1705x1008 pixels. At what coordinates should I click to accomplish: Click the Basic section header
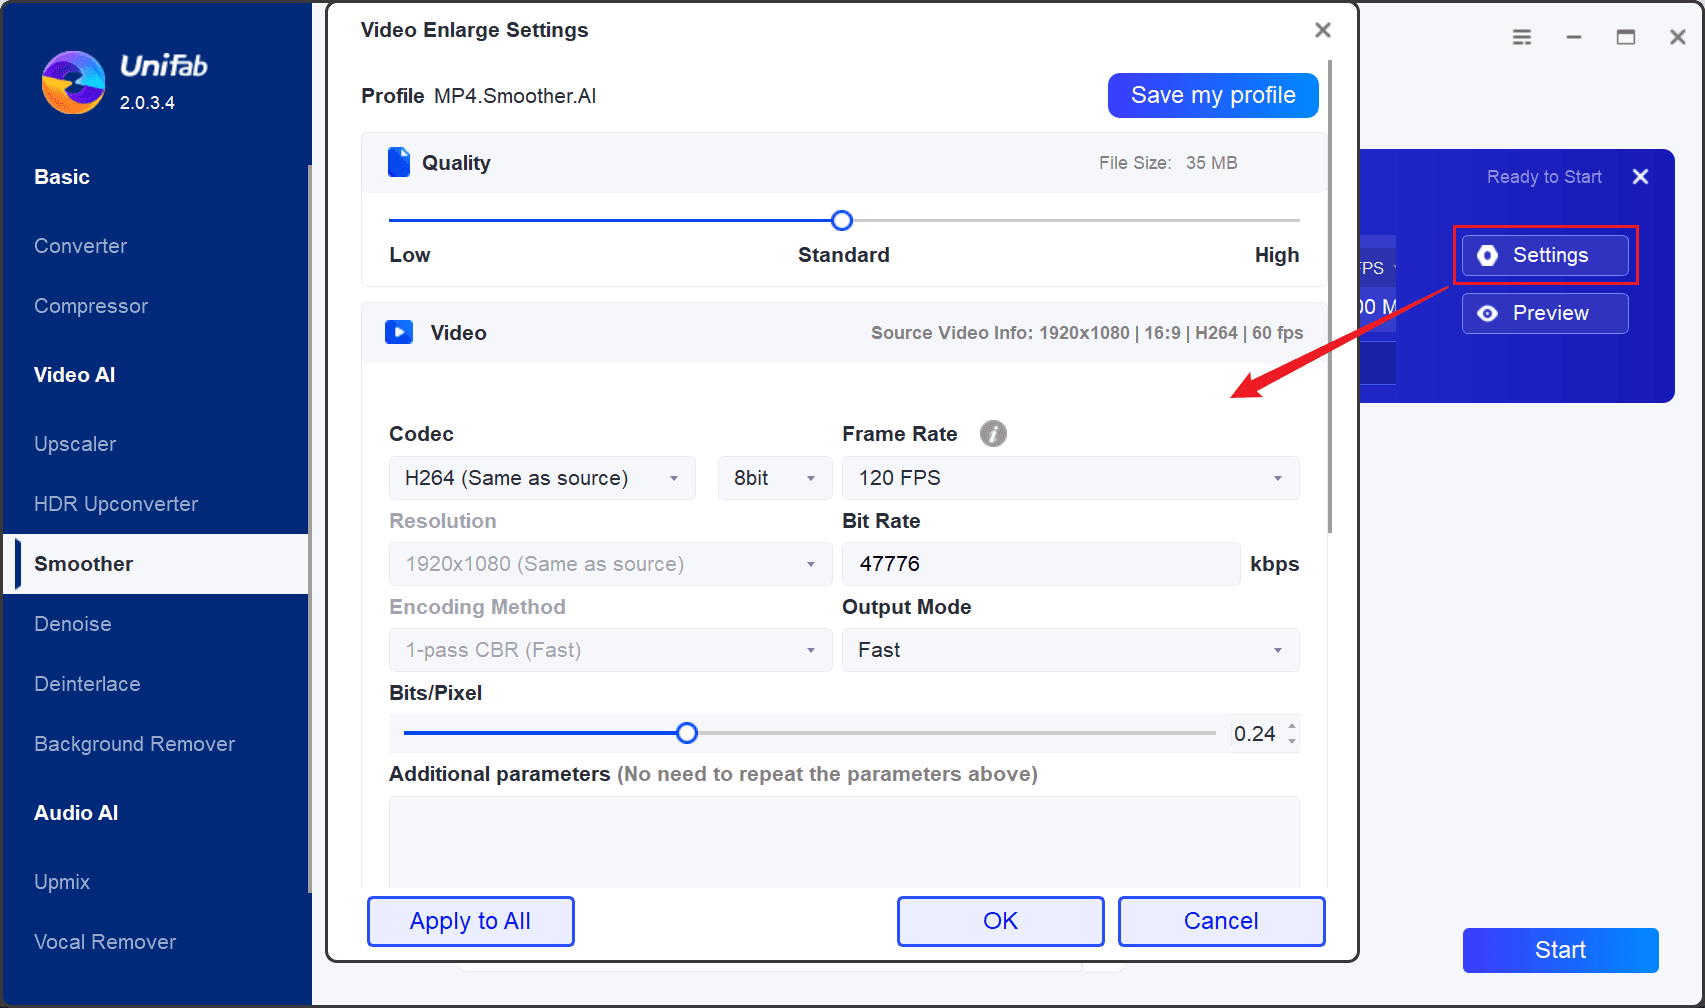tap(62, 177)
